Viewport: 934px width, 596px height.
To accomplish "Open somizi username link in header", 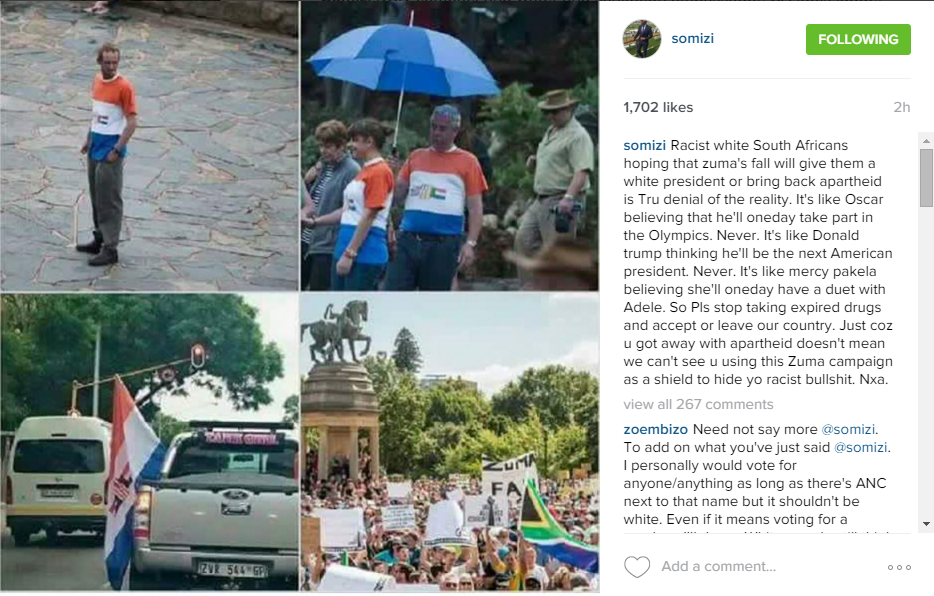I will (692, 39).
